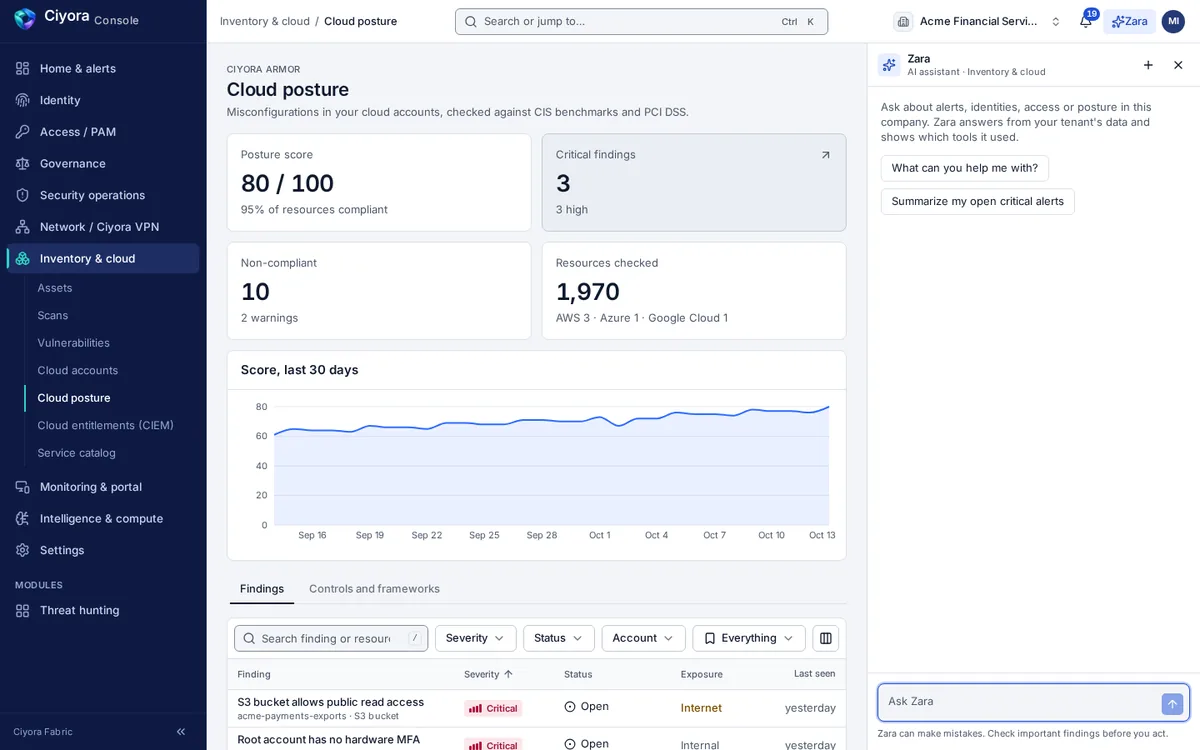This screenshot has width=1200, height=750.
Task: Open Root account has no hardware MFA finding
Action: (328, 740)
